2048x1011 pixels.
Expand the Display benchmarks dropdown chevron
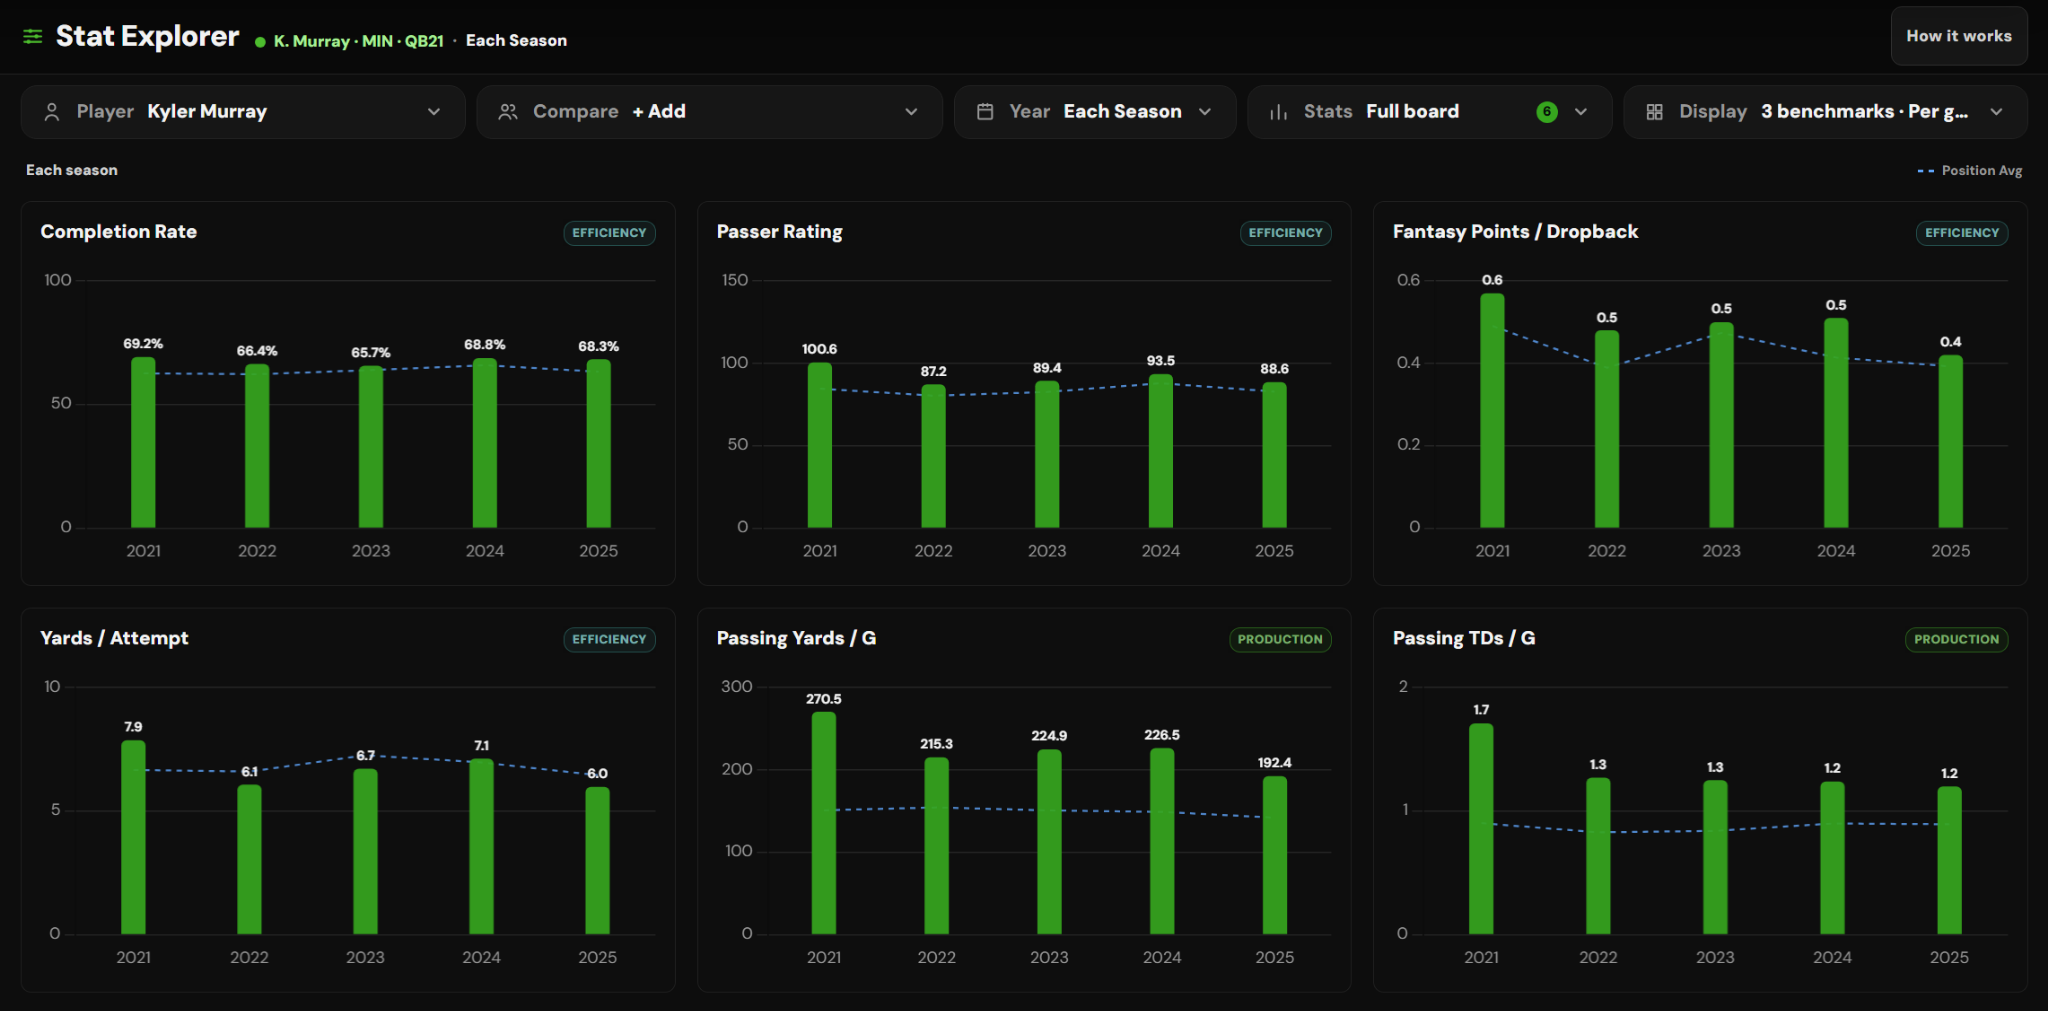(1997, 112)
